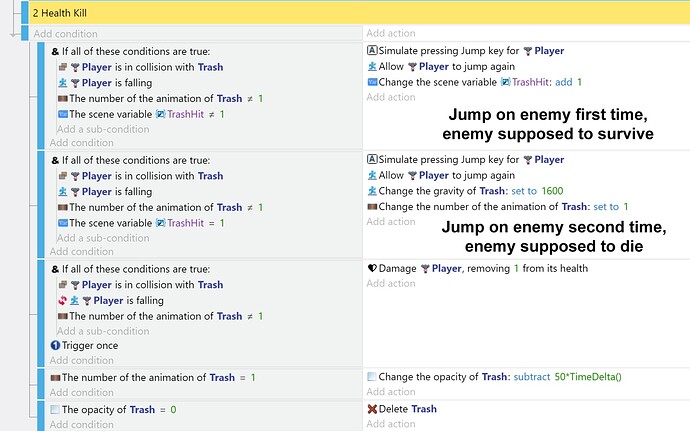Image resolution: width=690 pixels, height=431 pixels.
Task: Click the variable icon of the TrashHit: add 1 action
Action: click(x=372, y=82)
